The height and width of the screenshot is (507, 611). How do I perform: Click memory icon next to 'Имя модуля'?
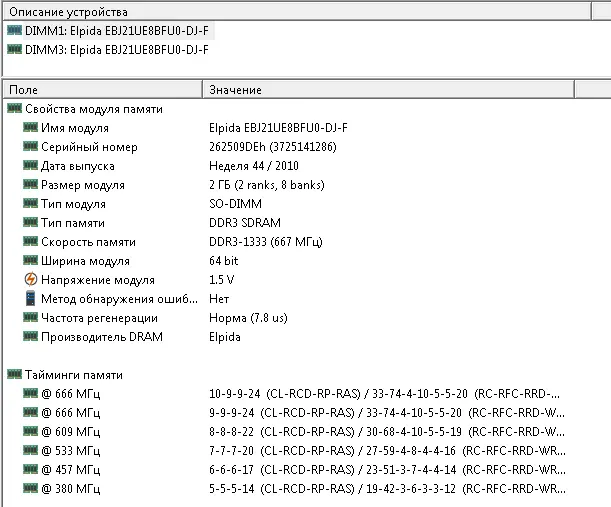point(30,127)
